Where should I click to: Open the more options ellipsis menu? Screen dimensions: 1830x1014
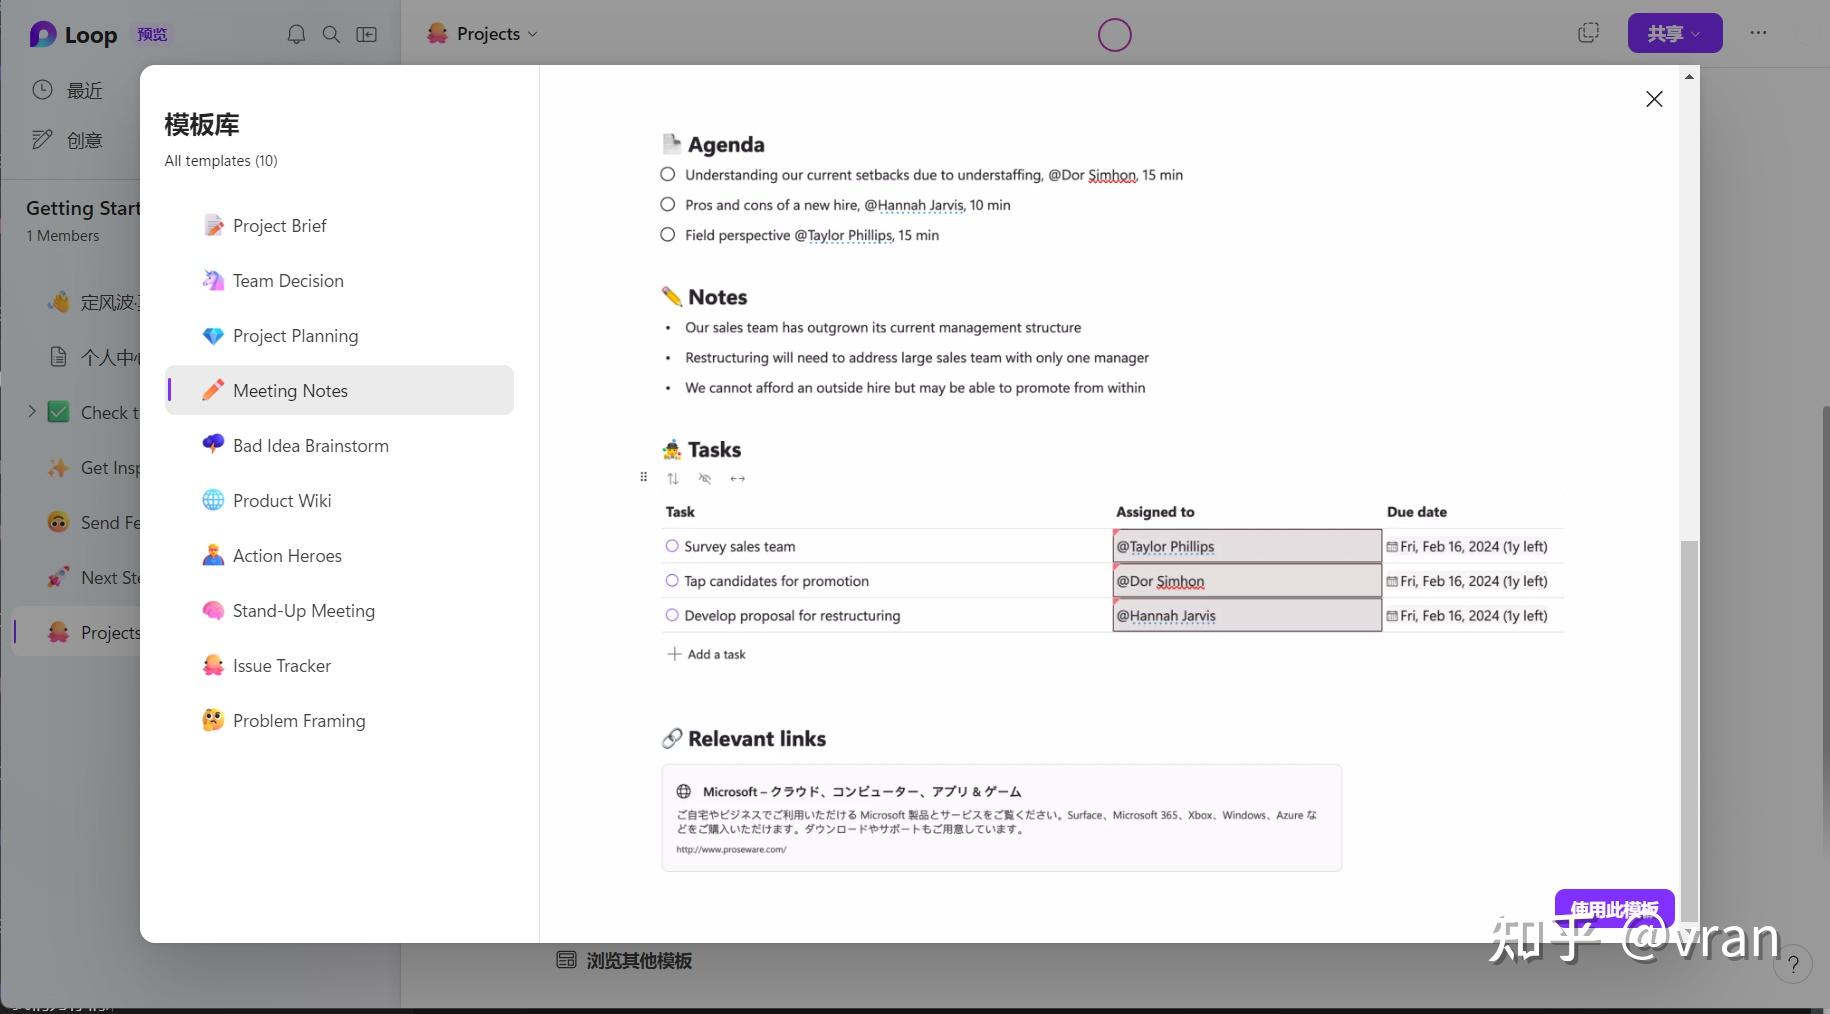tap(1758, 33)
